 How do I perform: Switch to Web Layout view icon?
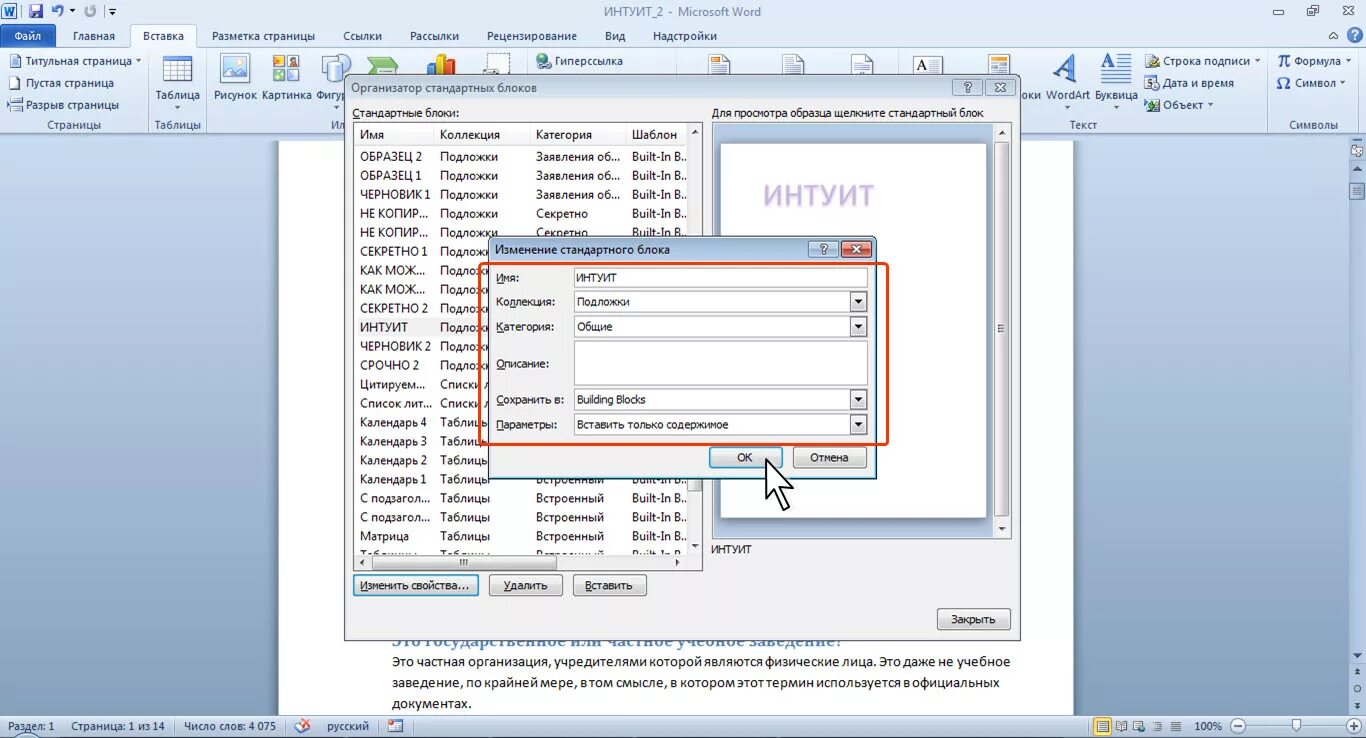click(1137, 726)
